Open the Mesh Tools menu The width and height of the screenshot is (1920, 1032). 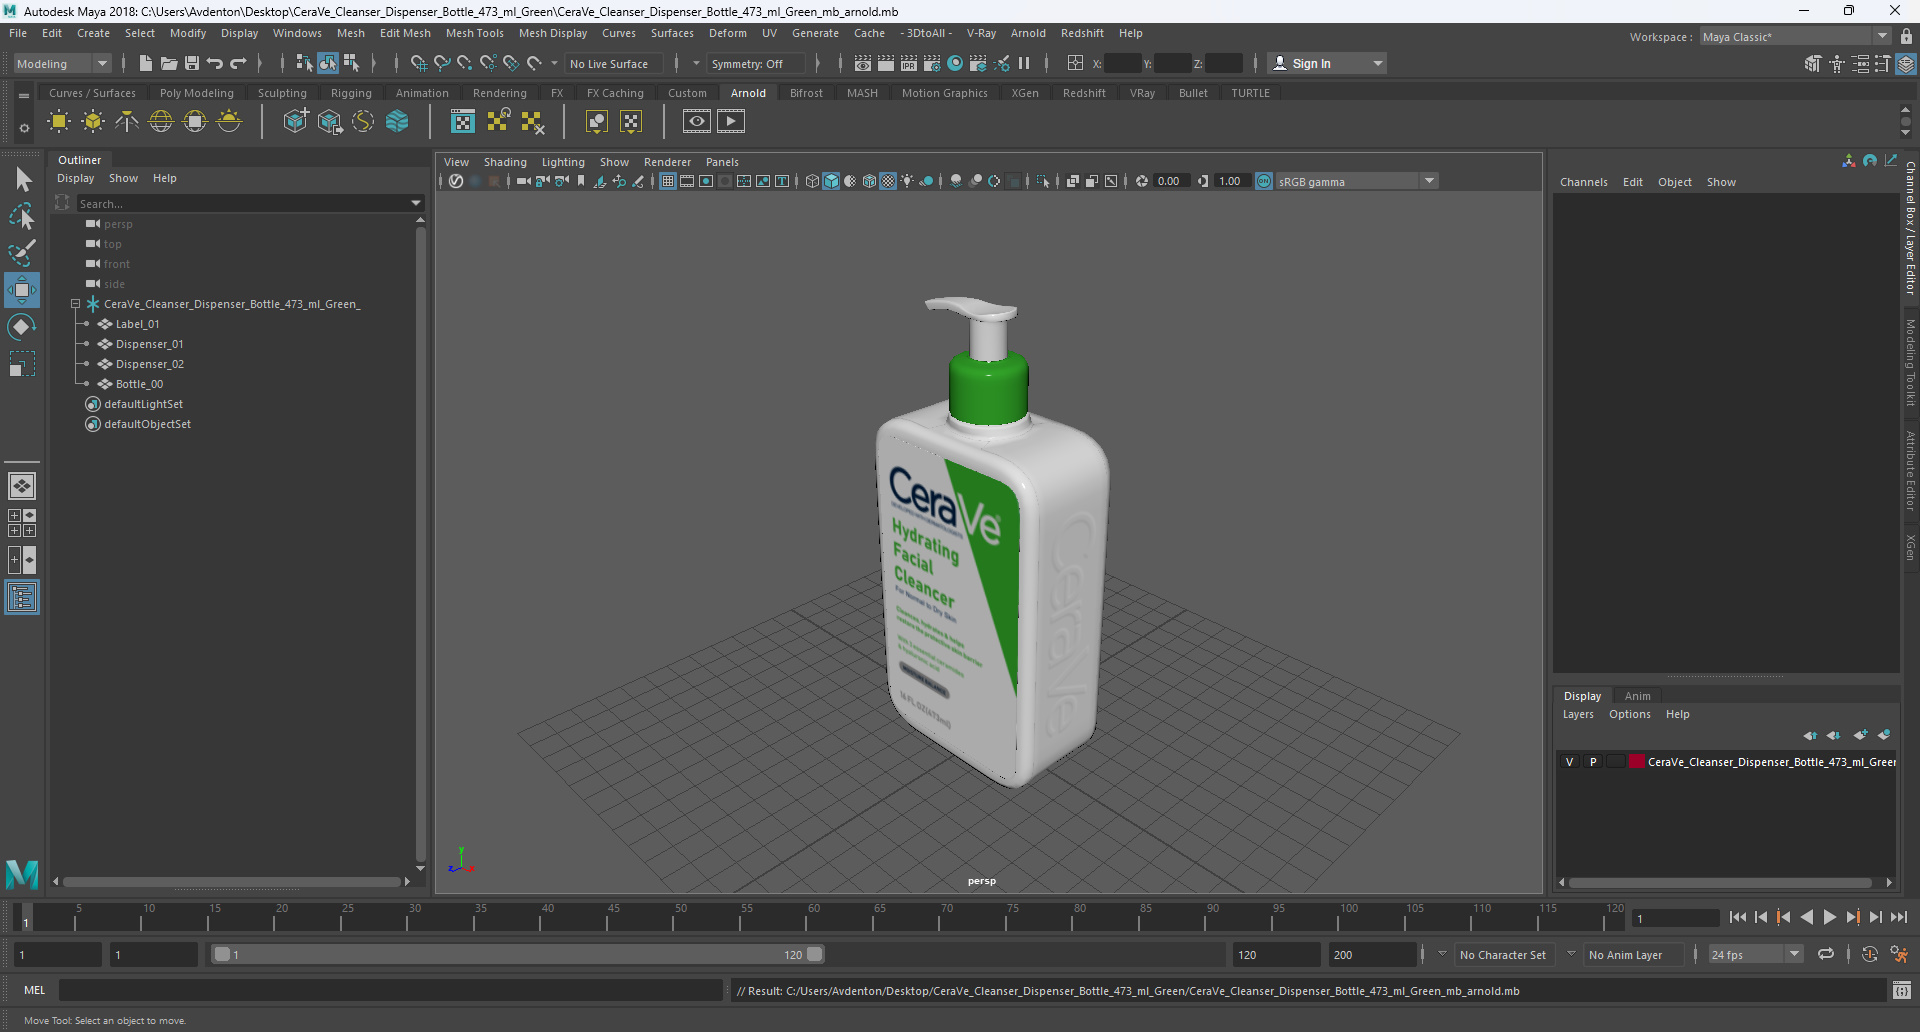tap(474, 33)
